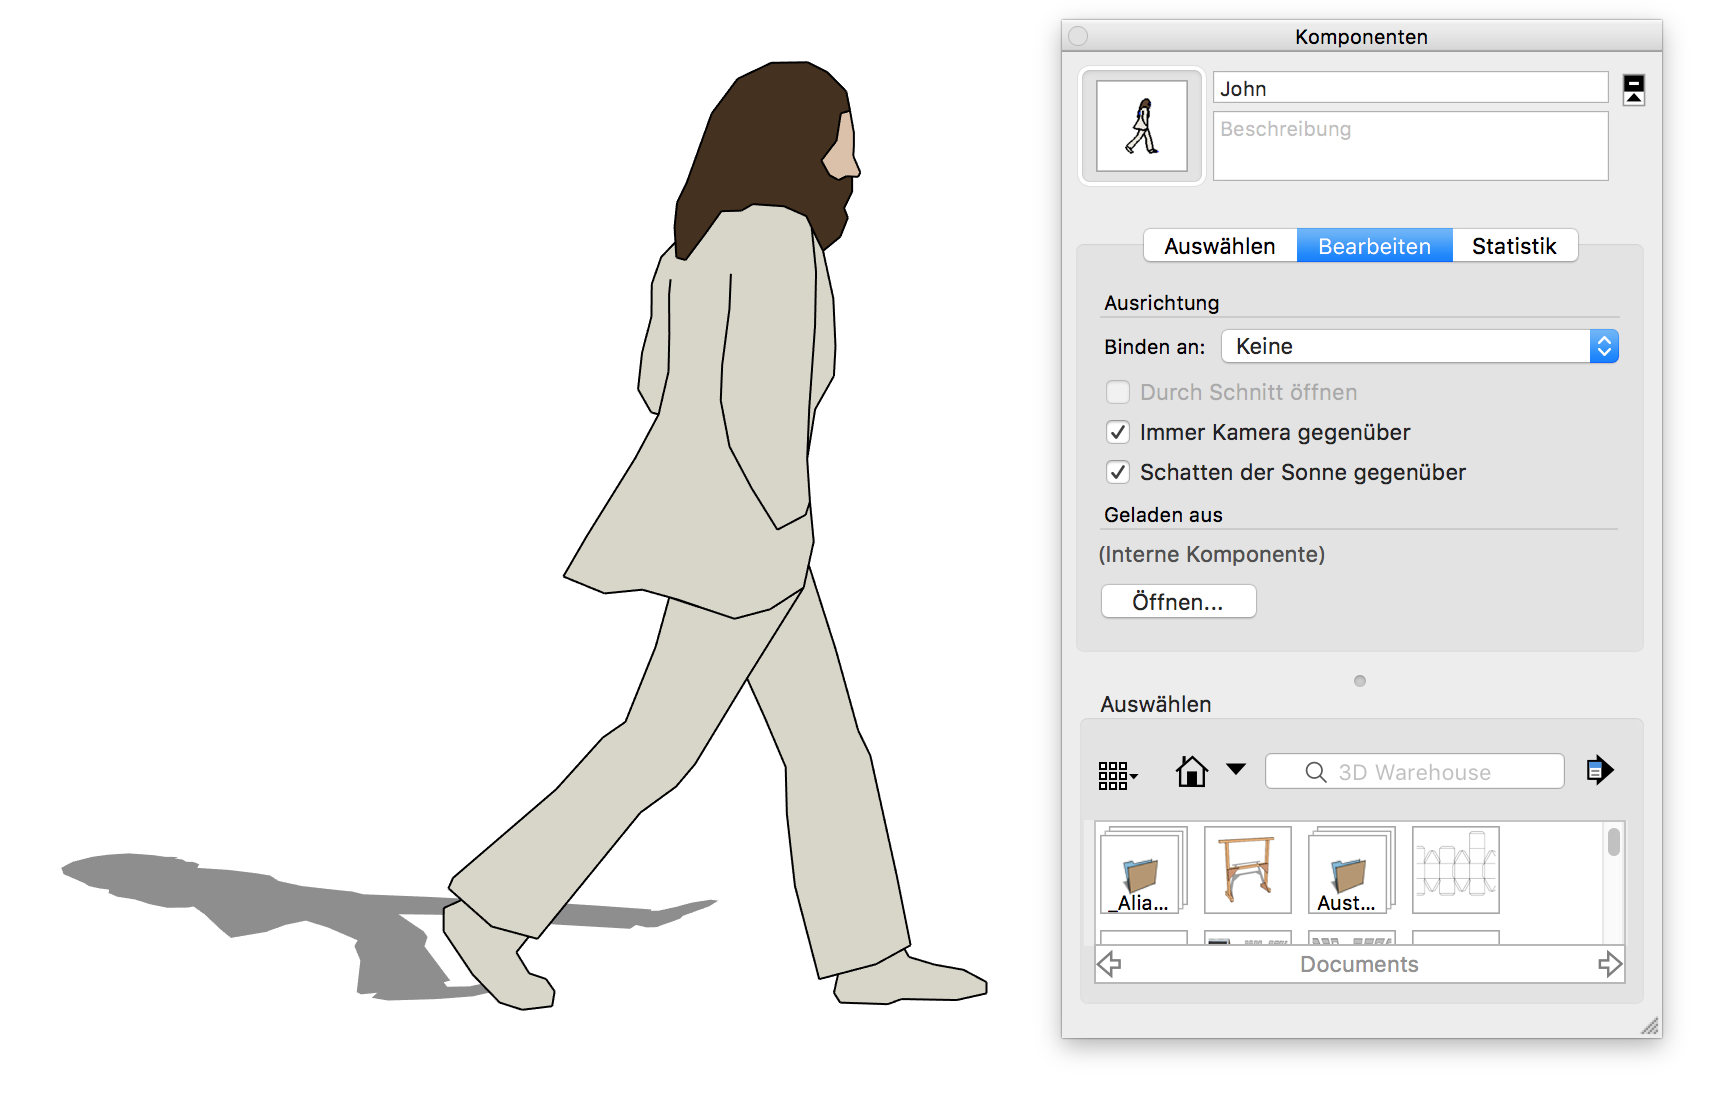
Task: Click the forward arrow right of Documents
Action: (x=1609, y=964)
